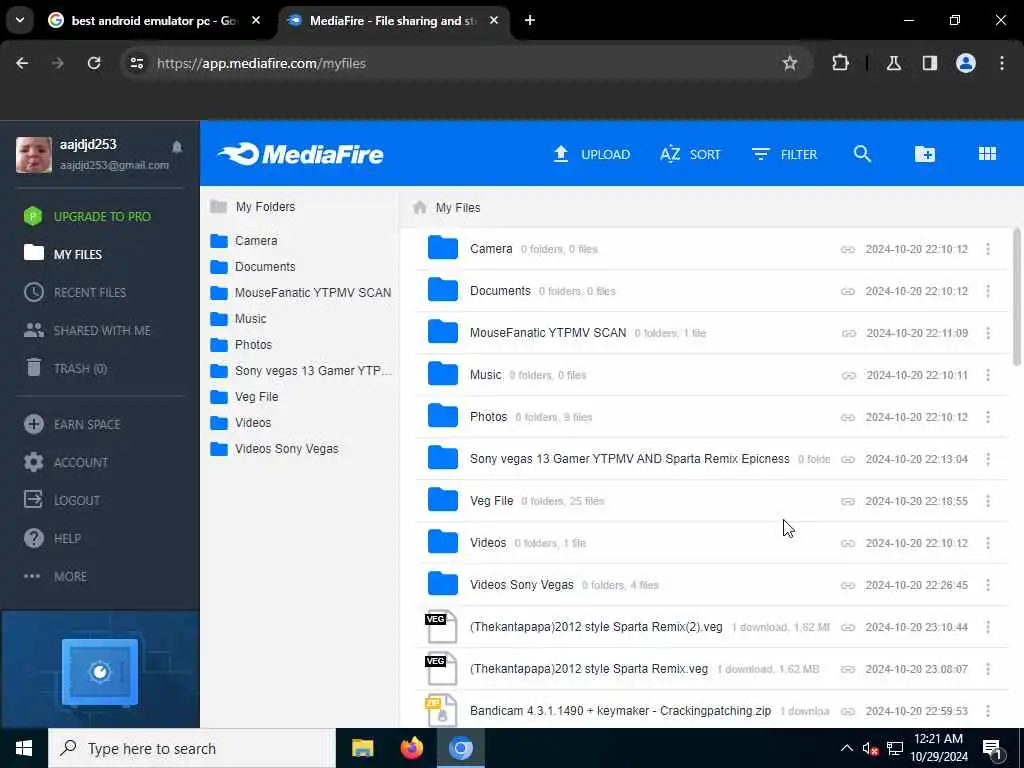The width and height of the screenshot is (1024, 768).
Task: Open the Filter menu
Action: [784, 154]
